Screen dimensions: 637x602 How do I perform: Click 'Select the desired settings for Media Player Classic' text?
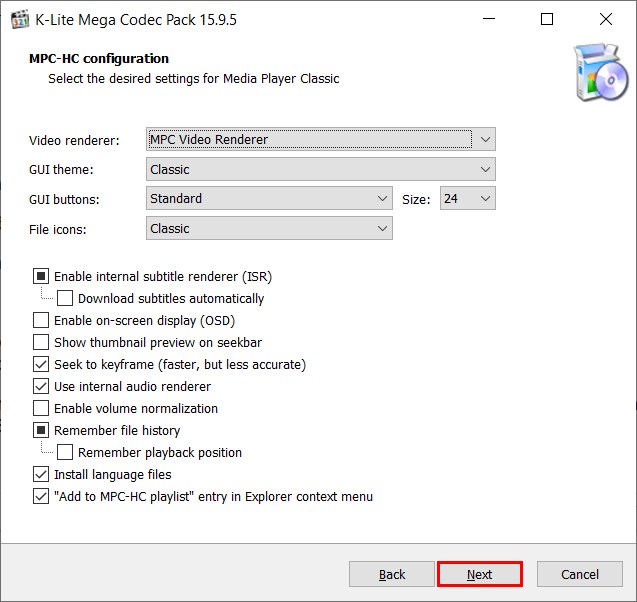(x=194, y=78)
